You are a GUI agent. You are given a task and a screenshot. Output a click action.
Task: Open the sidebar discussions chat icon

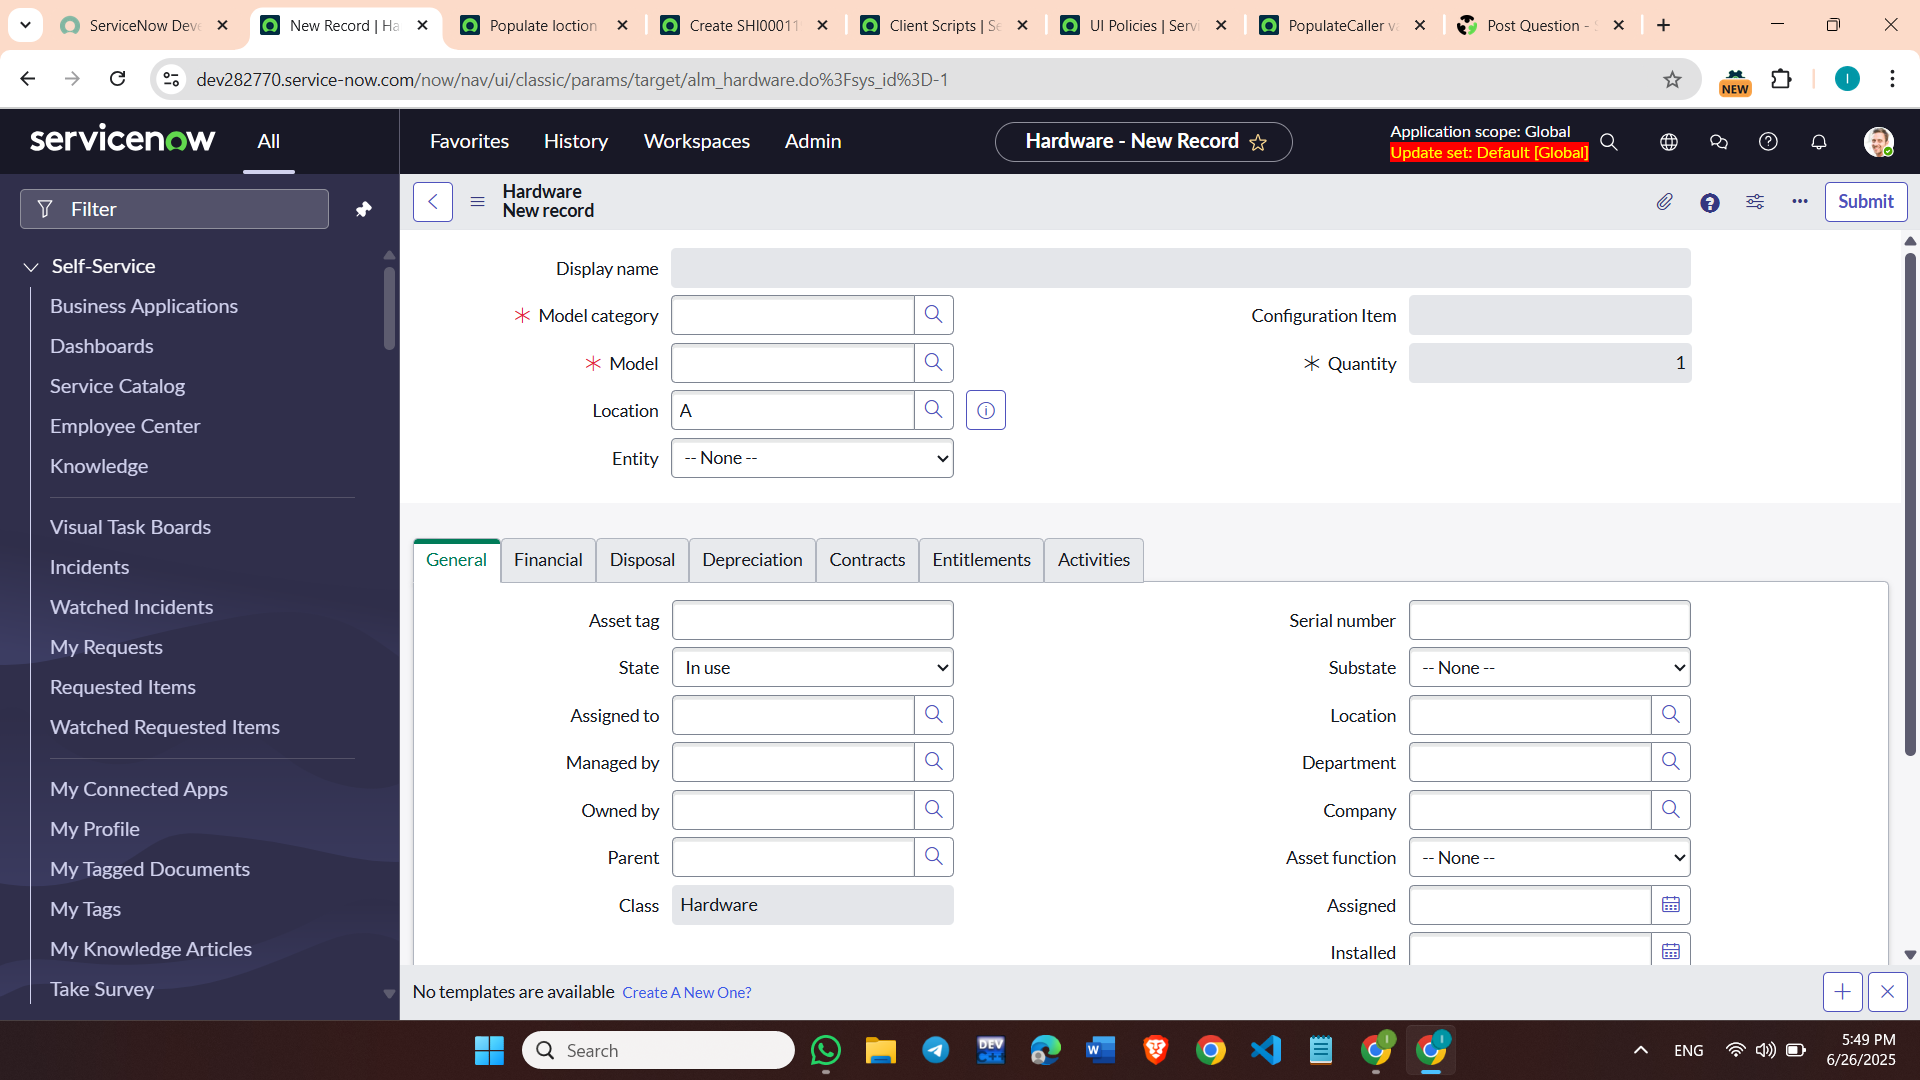(x=1719, y=142)
